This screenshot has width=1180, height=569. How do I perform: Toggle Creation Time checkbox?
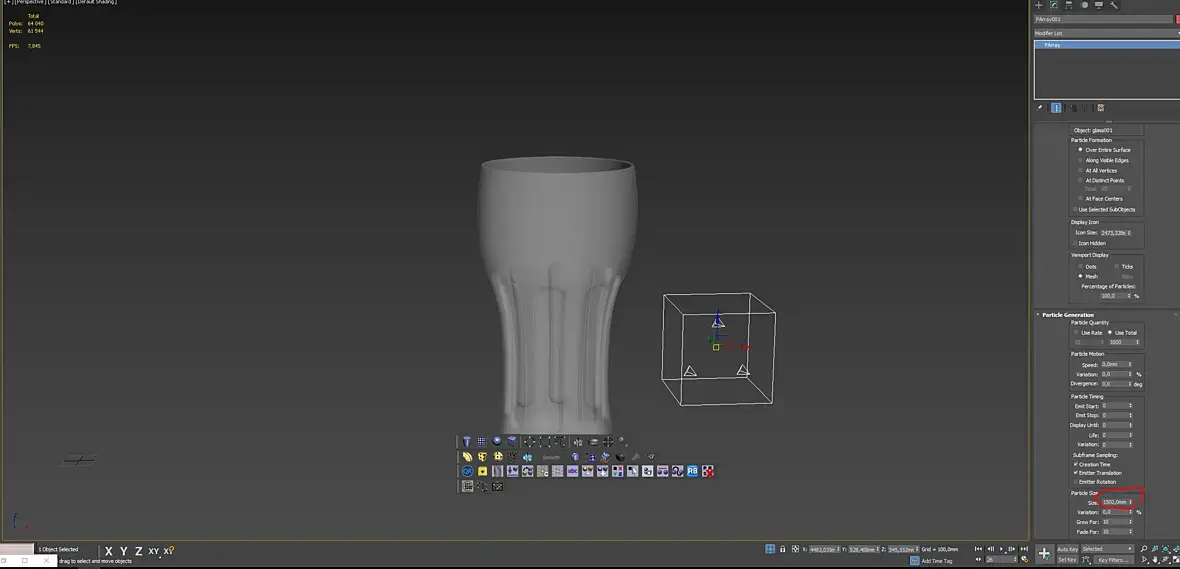tap(1092, 464)
